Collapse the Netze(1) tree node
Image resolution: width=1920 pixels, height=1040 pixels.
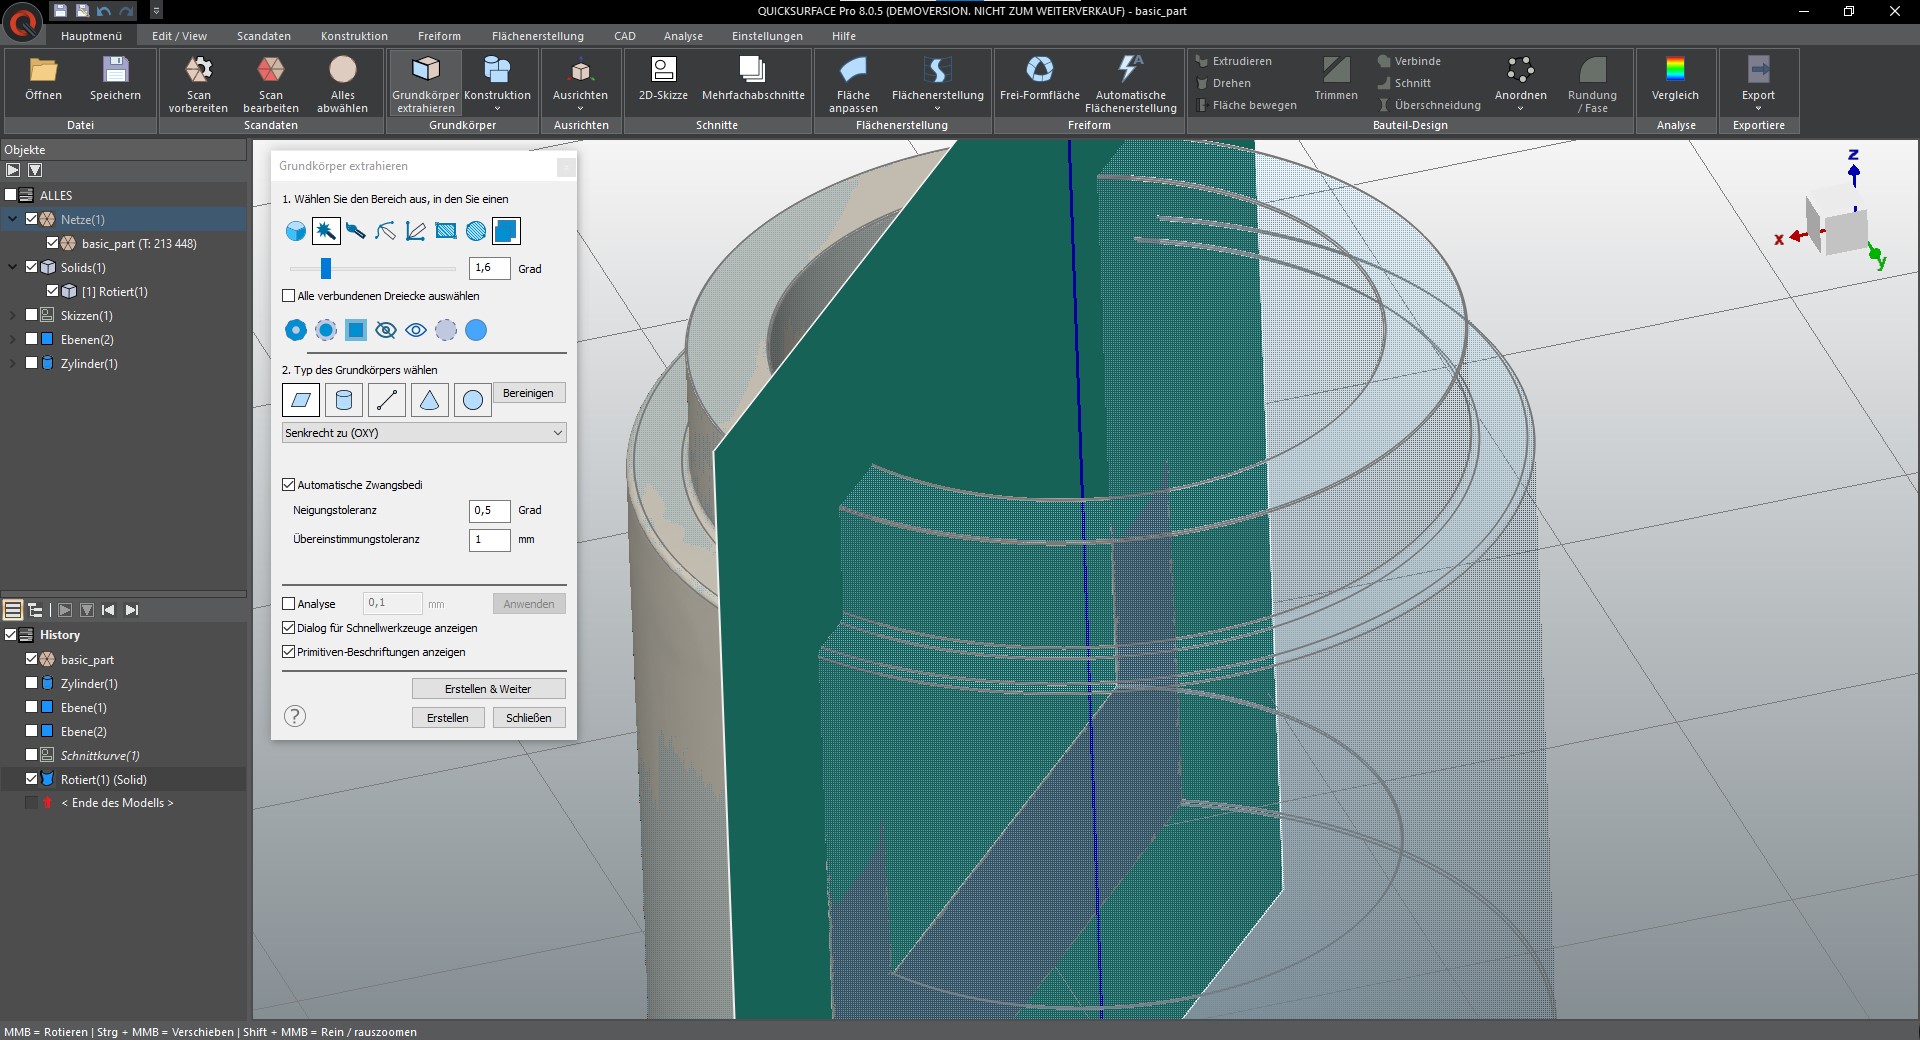point(13,219)
